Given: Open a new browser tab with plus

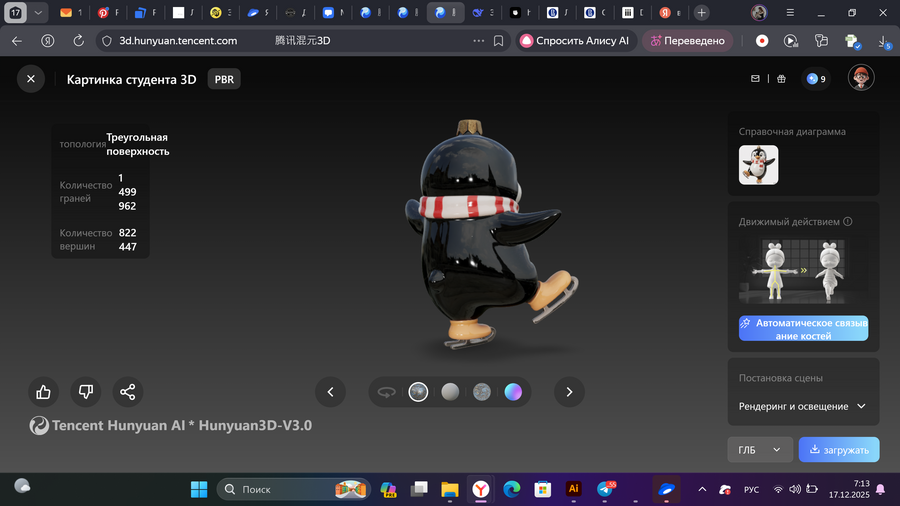Looking at the screenshot, I should pyautogui.click(x=702, y=13).
